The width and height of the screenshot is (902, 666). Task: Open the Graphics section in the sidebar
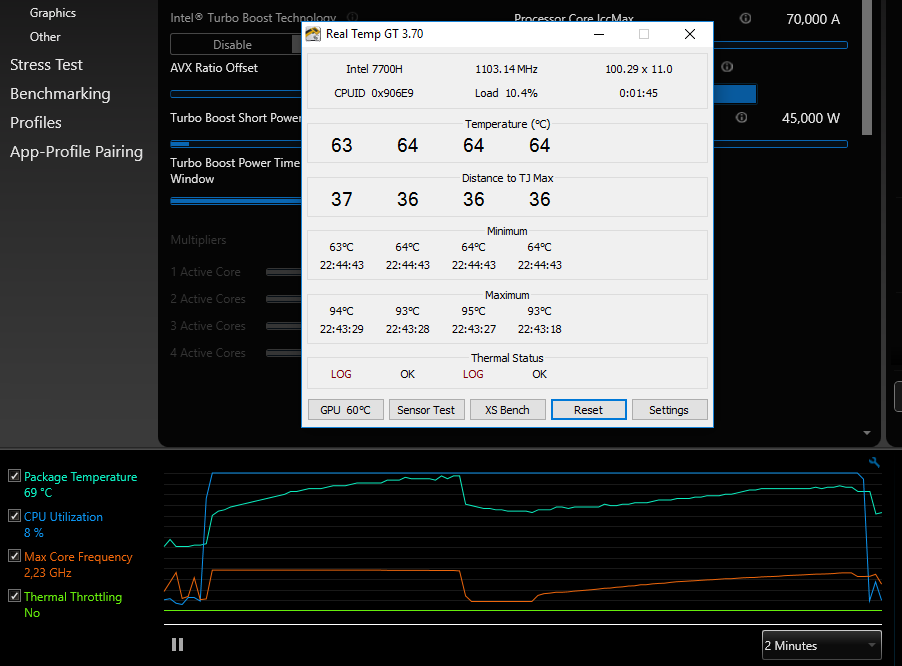[53, 13]
